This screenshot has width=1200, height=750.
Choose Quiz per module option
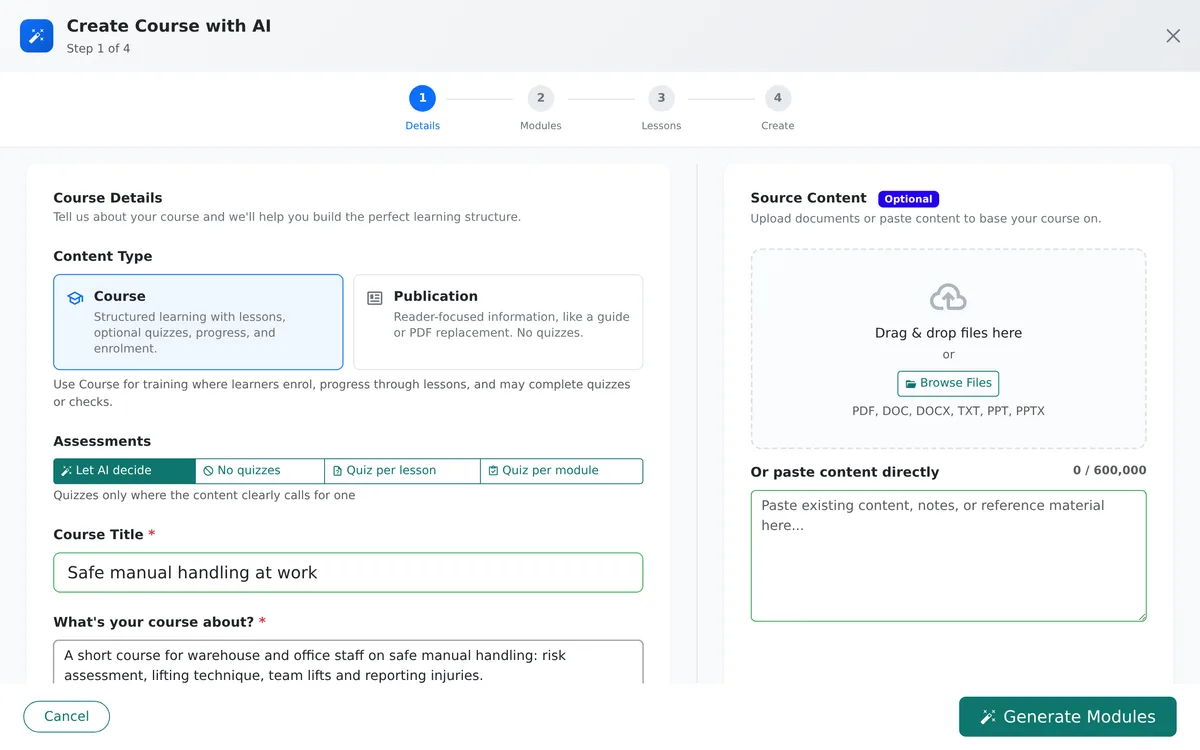[x=561, y=471]
